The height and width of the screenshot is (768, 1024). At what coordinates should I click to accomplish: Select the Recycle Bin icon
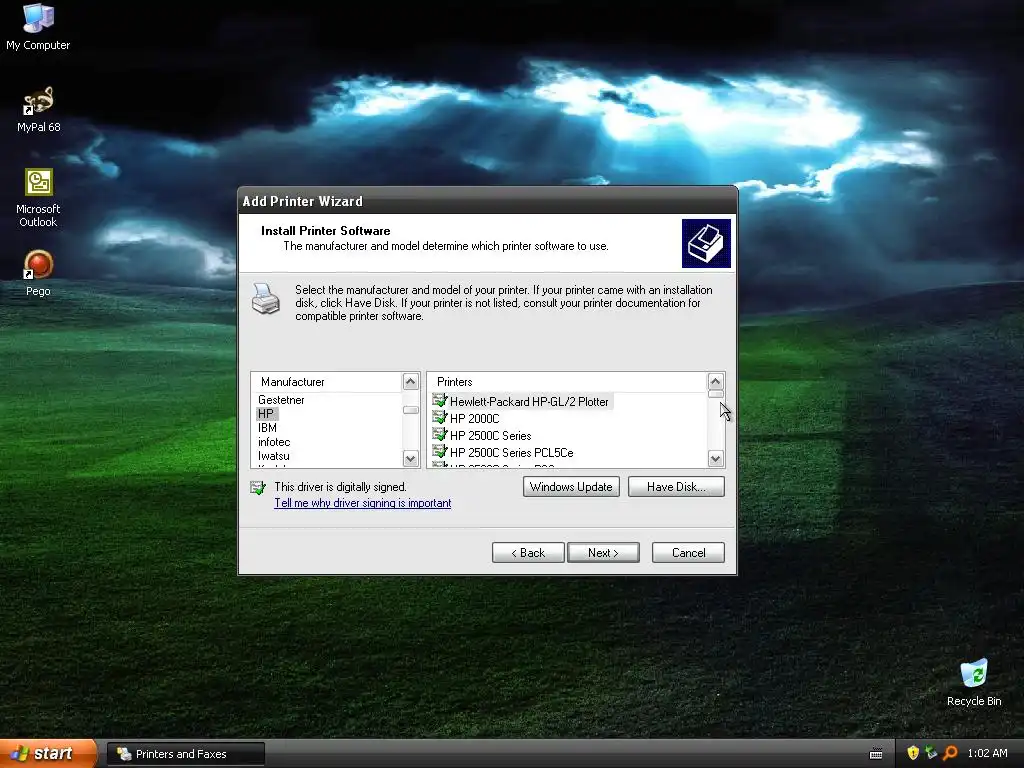tap(974, 682)
